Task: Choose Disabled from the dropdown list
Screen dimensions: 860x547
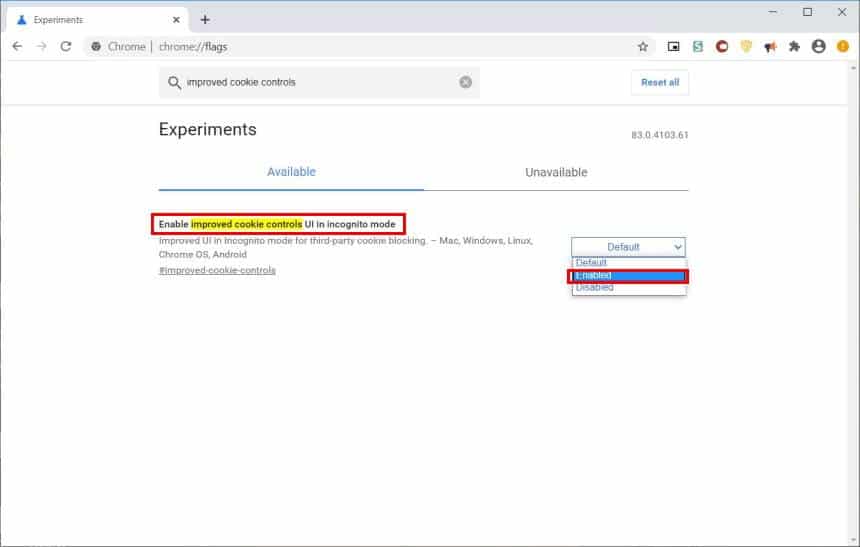Action: pyautogui.click(x=629, y=287)
